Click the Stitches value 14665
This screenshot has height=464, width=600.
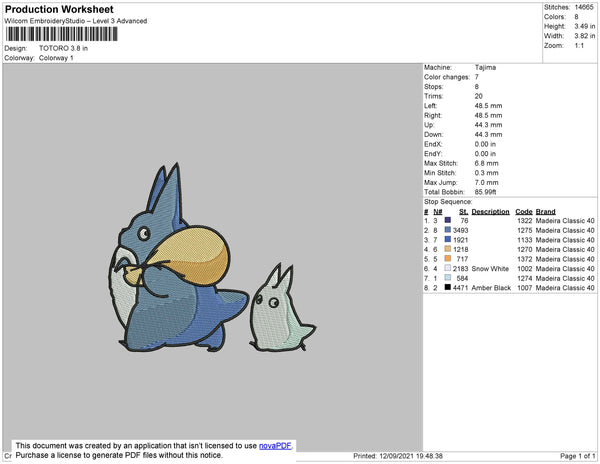pyautogui.click(x=584, y=7)
